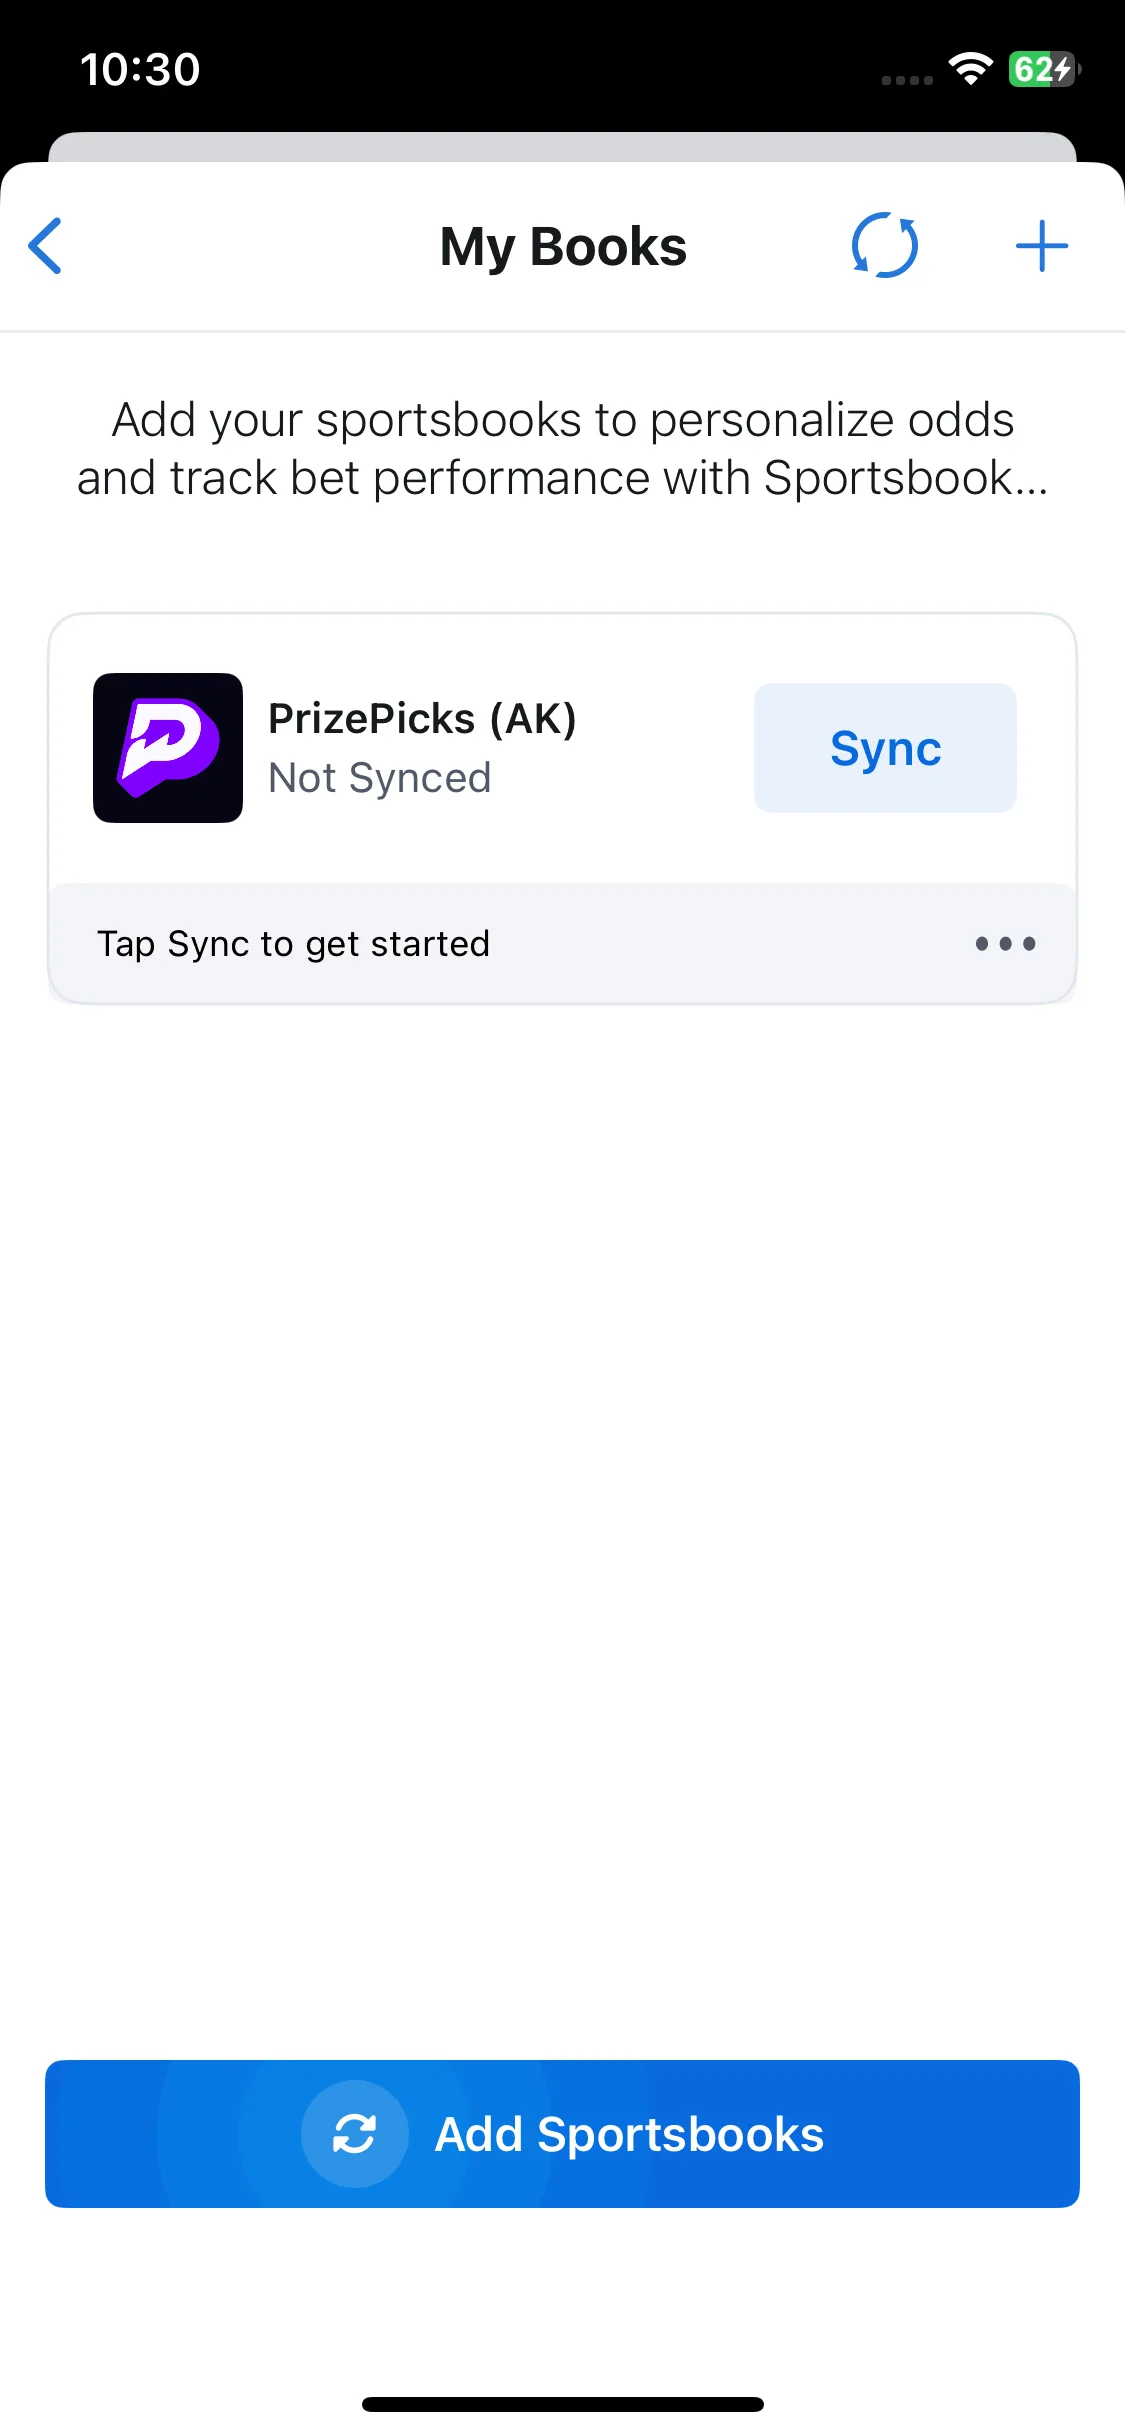Tap the Sync button for PrizePicks
The height and width of the screenshot is (2436, 1125).
885,748
